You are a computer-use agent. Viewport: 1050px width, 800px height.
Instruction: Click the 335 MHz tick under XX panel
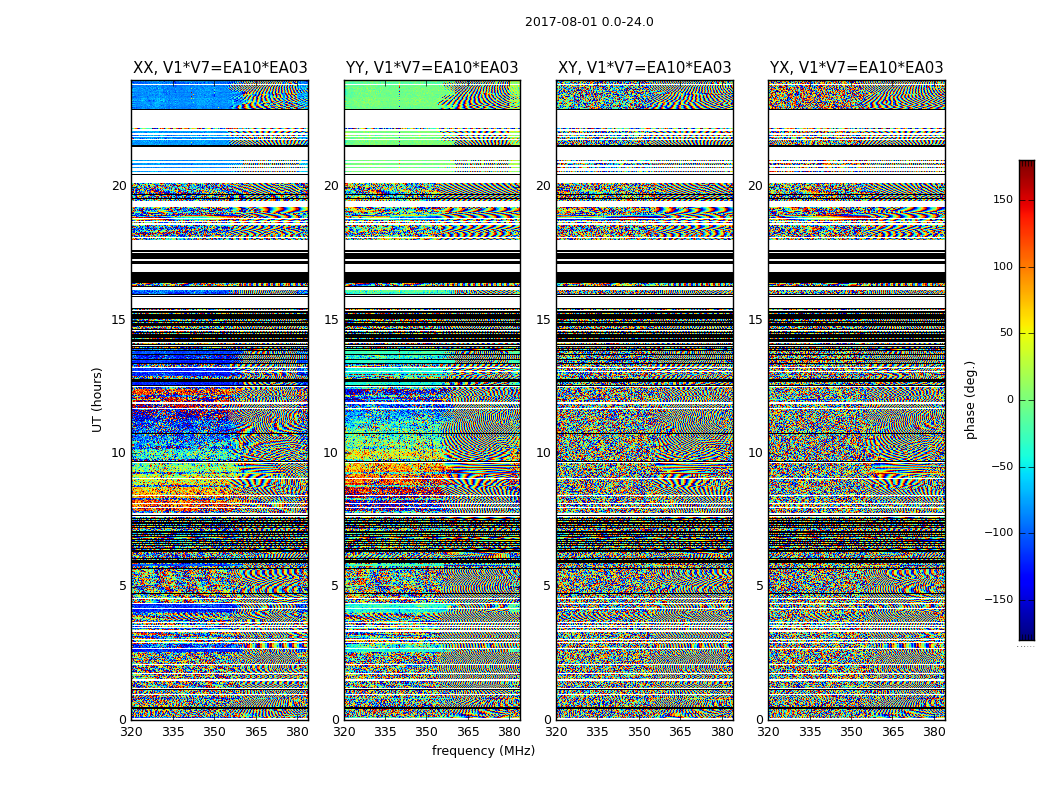pos(173,732)
